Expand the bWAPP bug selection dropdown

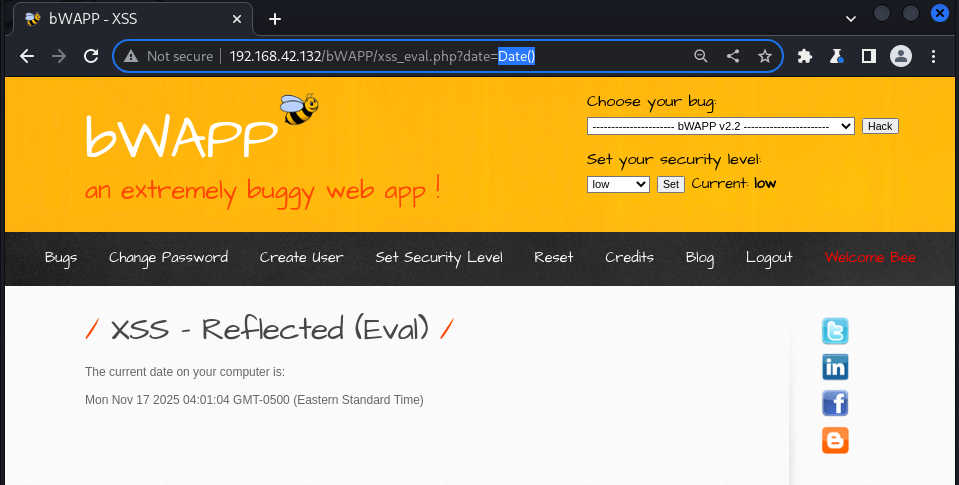(x=720, y=126)
